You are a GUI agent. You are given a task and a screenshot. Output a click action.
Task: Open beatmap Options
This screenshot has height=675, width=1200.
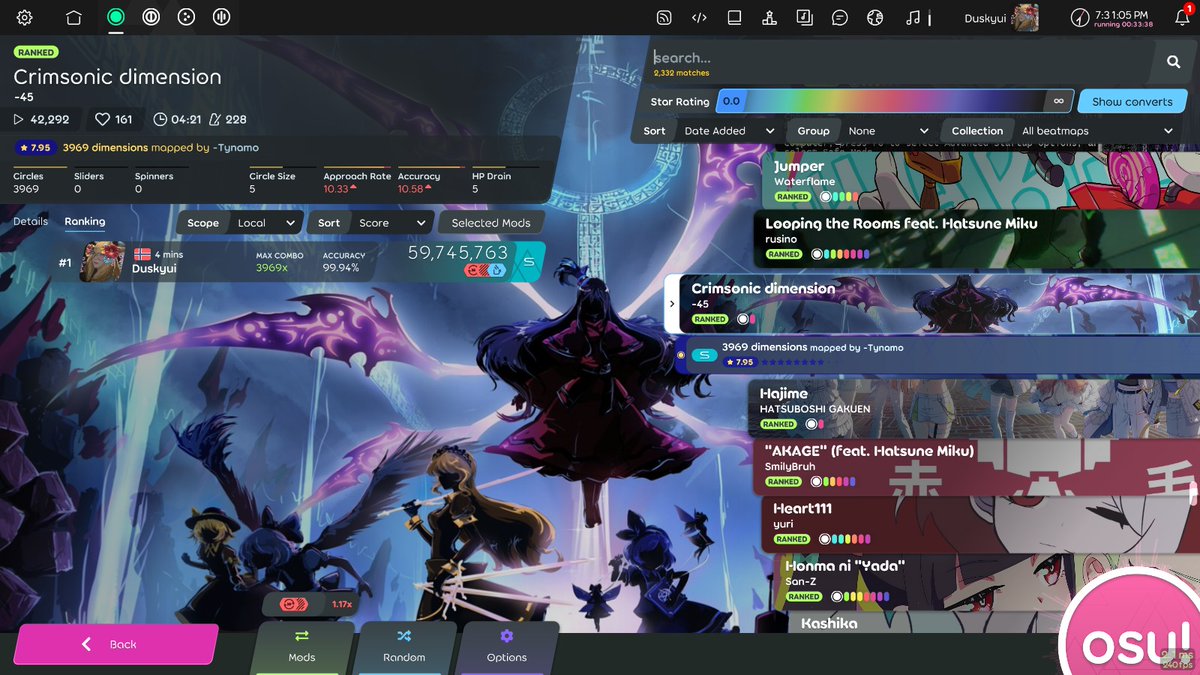(x=507, y=647)
